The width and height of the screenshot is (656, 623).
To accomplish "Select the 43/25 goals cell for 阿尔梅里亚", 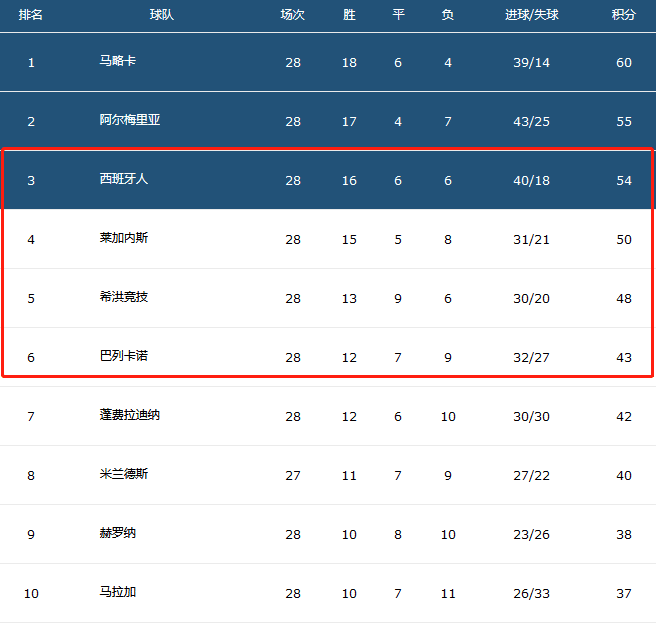I will [x=531, y=122].
